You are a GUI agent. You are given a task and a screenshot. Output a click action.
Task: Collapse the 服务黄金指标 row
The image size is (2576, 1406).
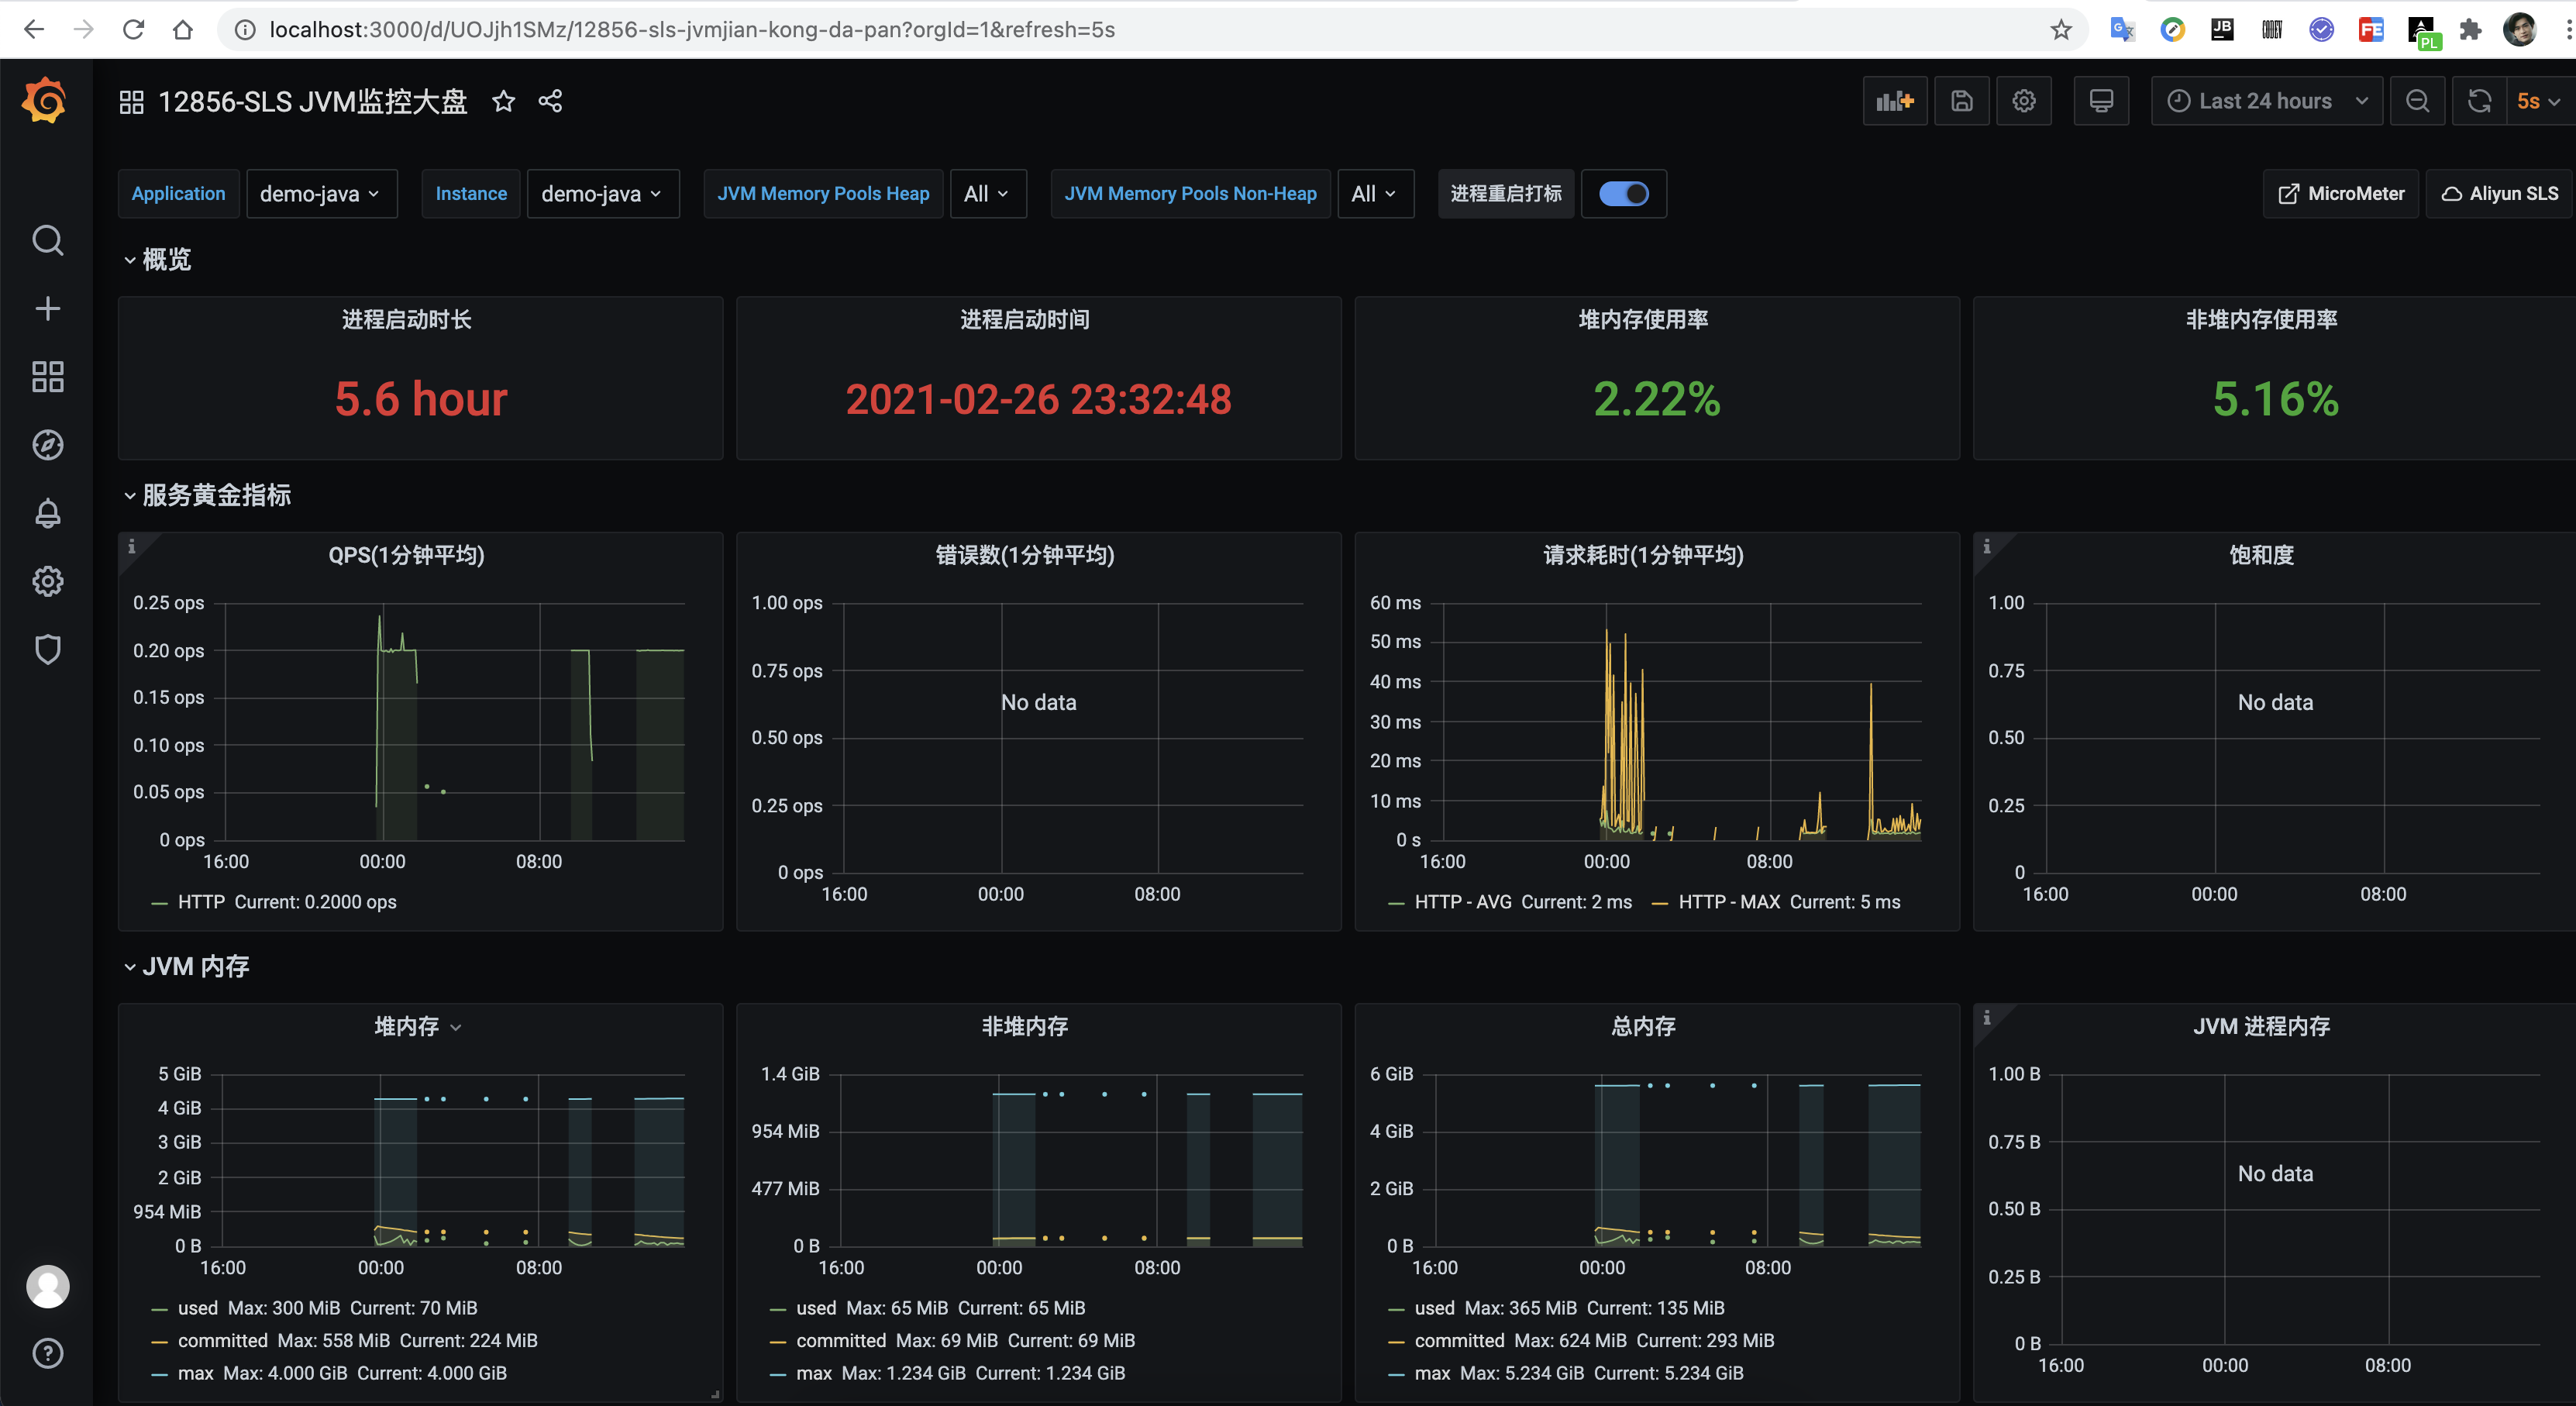tap(215, 495)
